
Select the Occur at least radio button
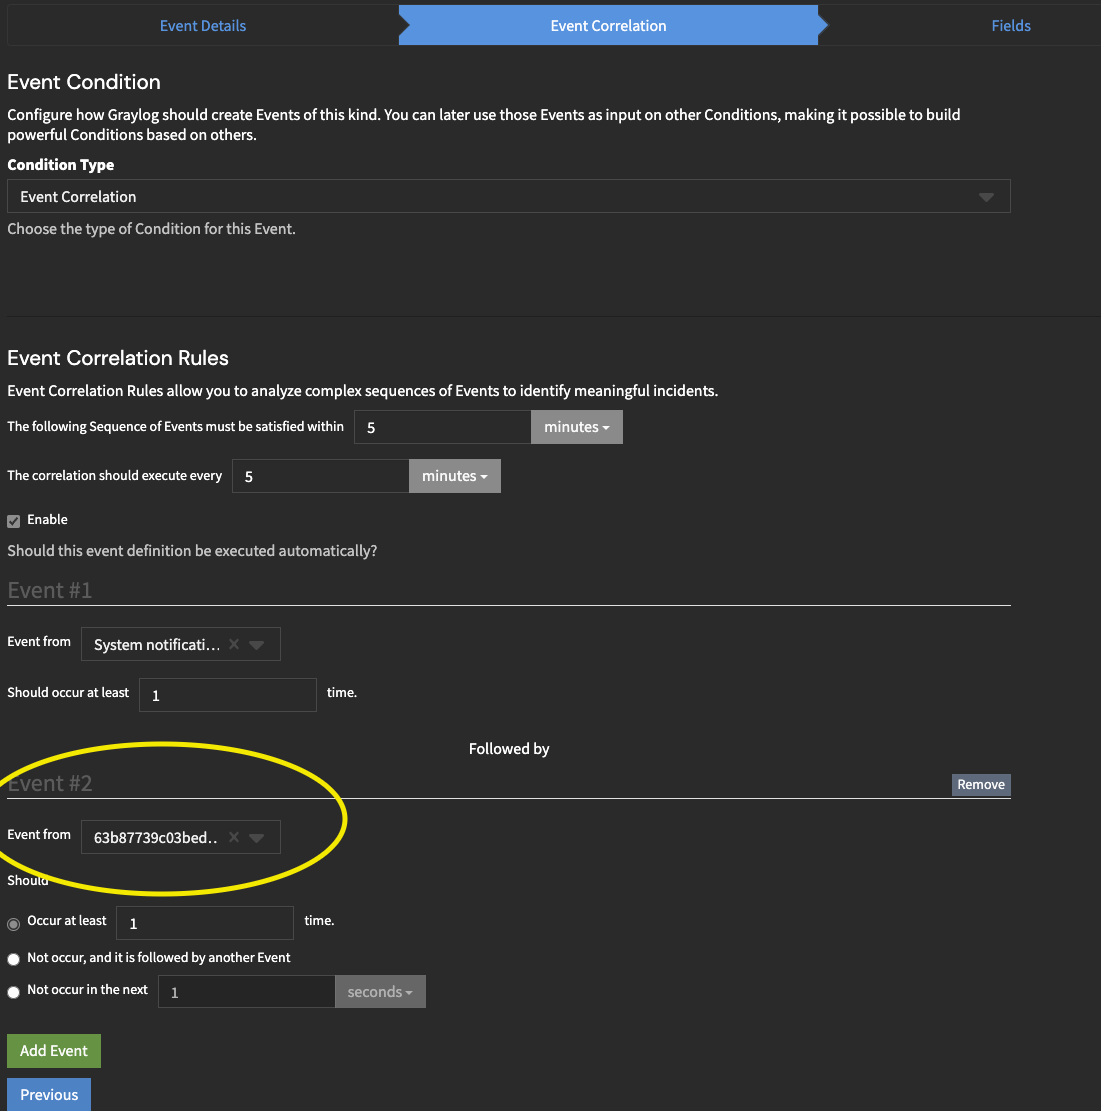(13, 923)
